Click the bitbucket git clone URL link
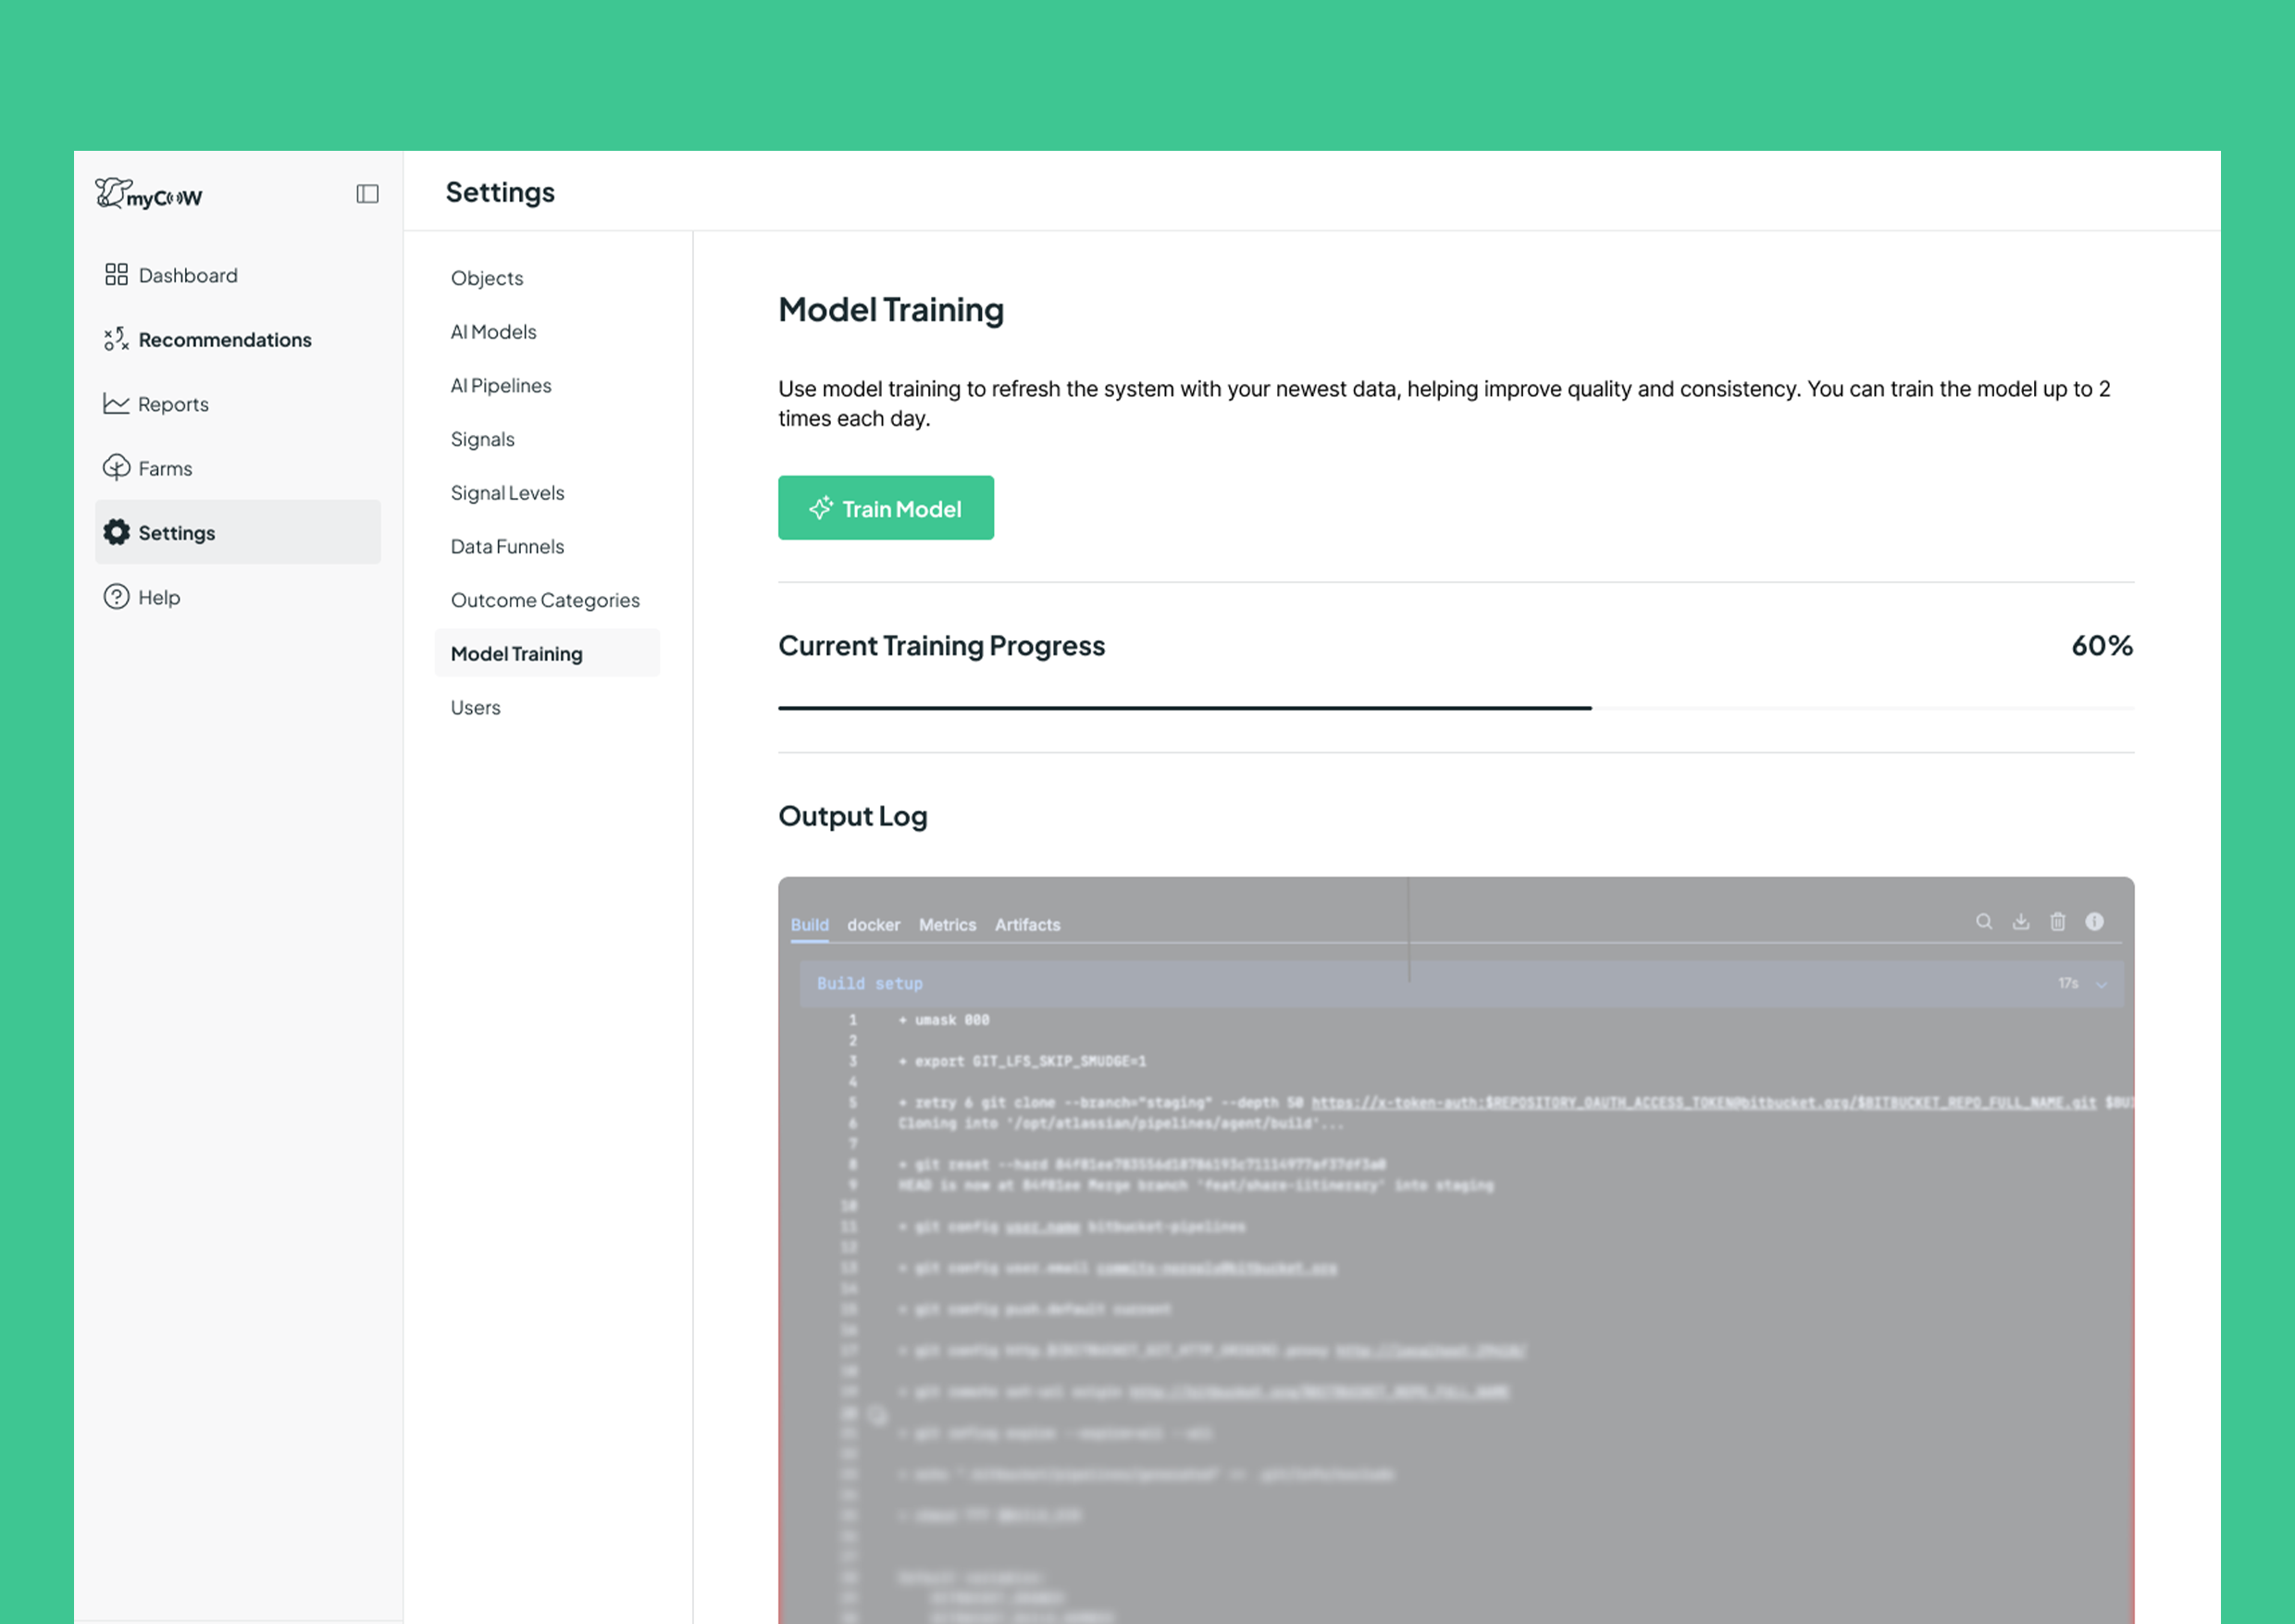 [x=1703, y=1102]
